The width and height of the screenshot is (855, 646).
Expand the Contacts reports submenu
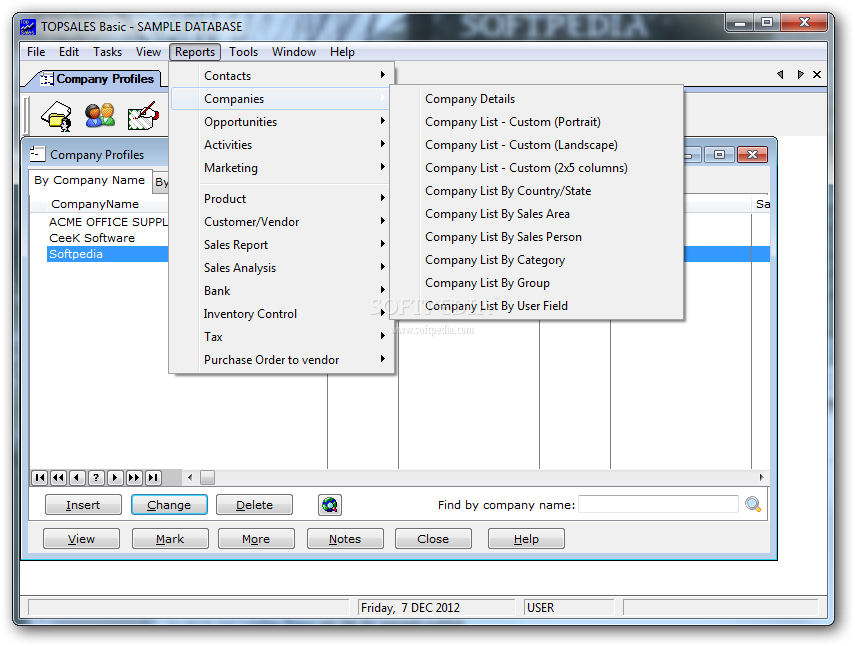[x=282, y=76]
